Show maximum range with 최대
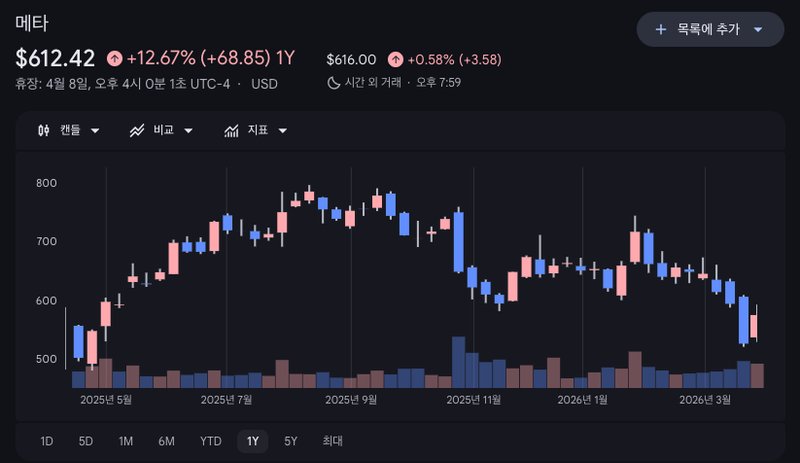 tap(332, 441)
